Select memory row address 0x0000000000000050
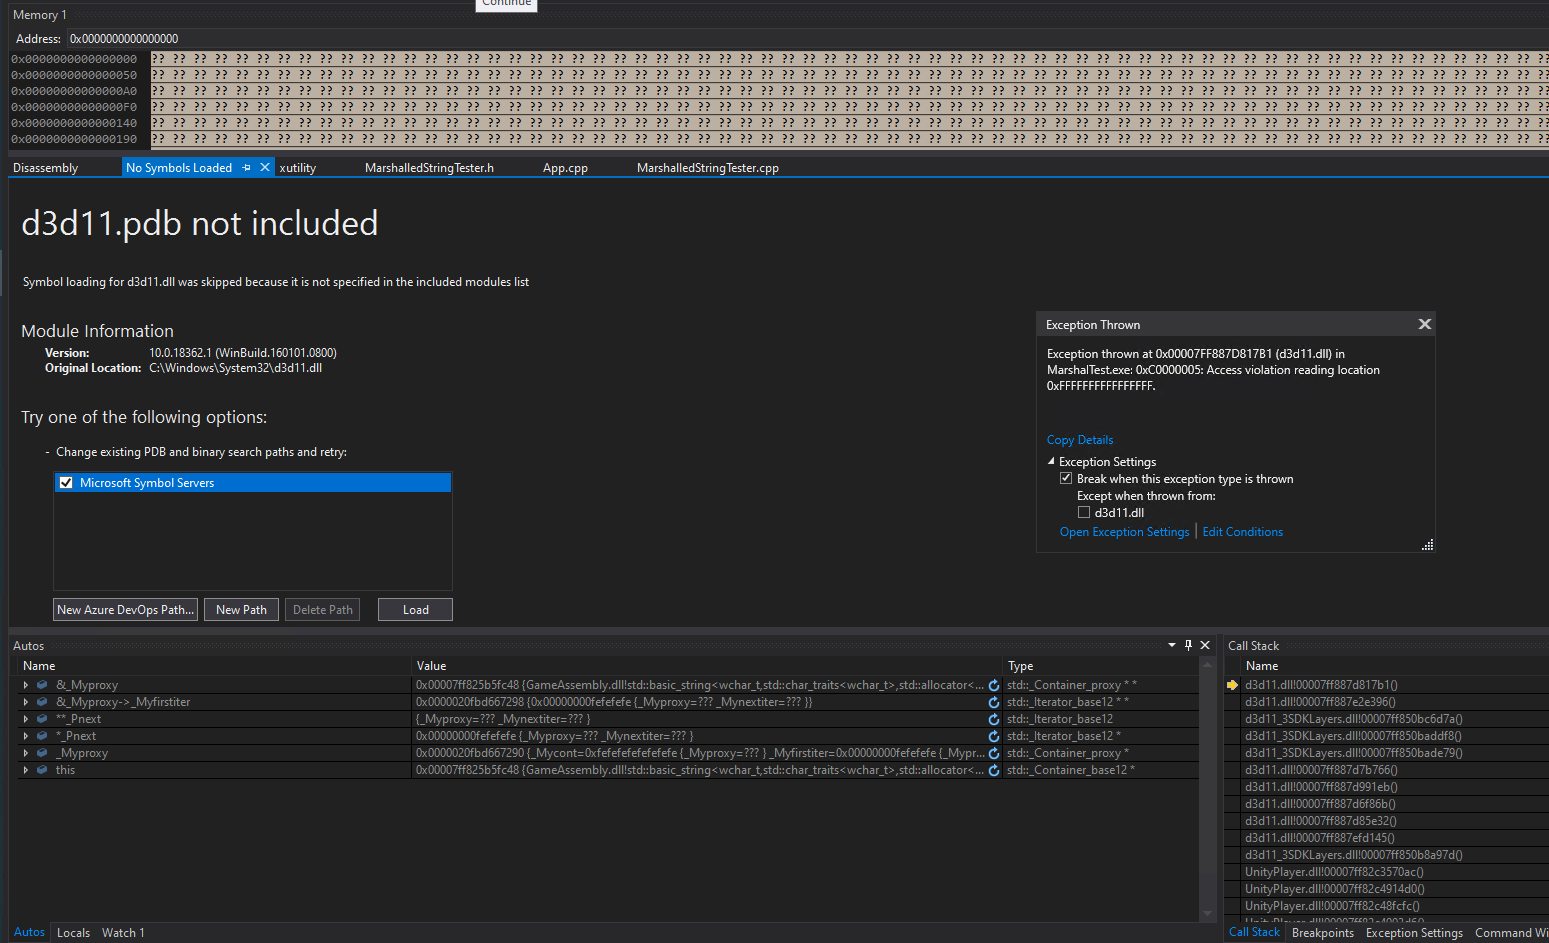The width and height of the screenshot is (1549, 943). [x=74, y=75]
